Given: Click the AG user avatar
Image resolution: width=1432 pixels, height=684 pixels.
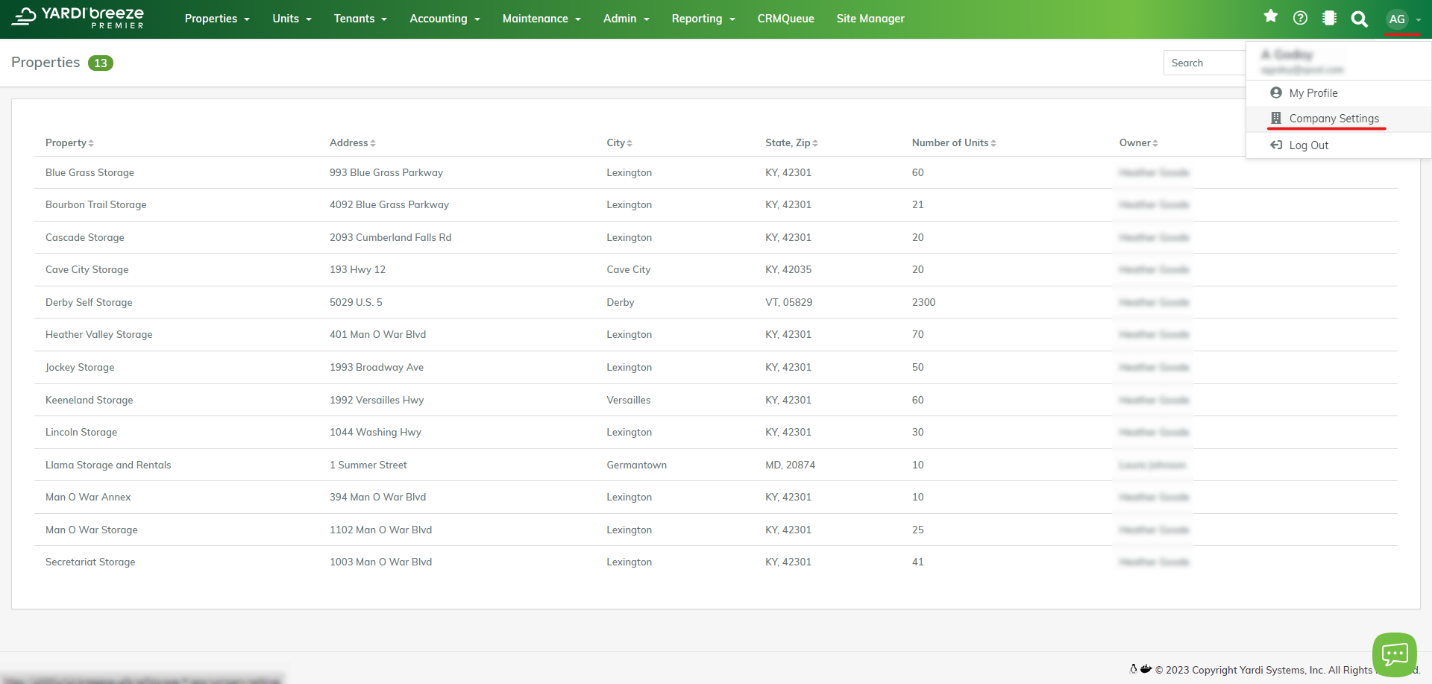Looking at the screenshot, I should coord(1397,19).
